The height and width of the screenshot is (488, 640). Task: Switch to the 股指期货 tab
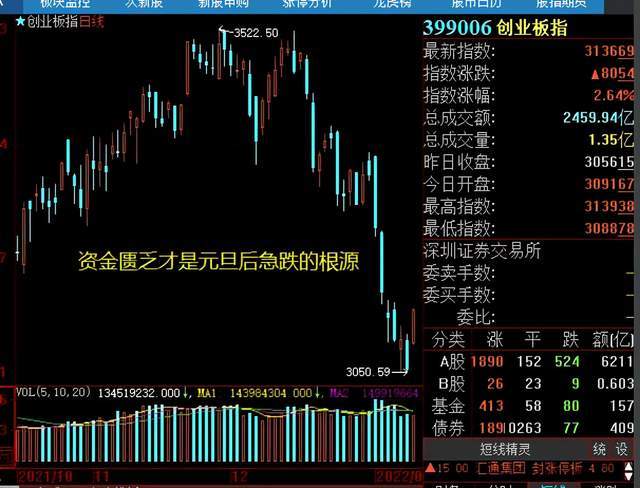(561, 4)
